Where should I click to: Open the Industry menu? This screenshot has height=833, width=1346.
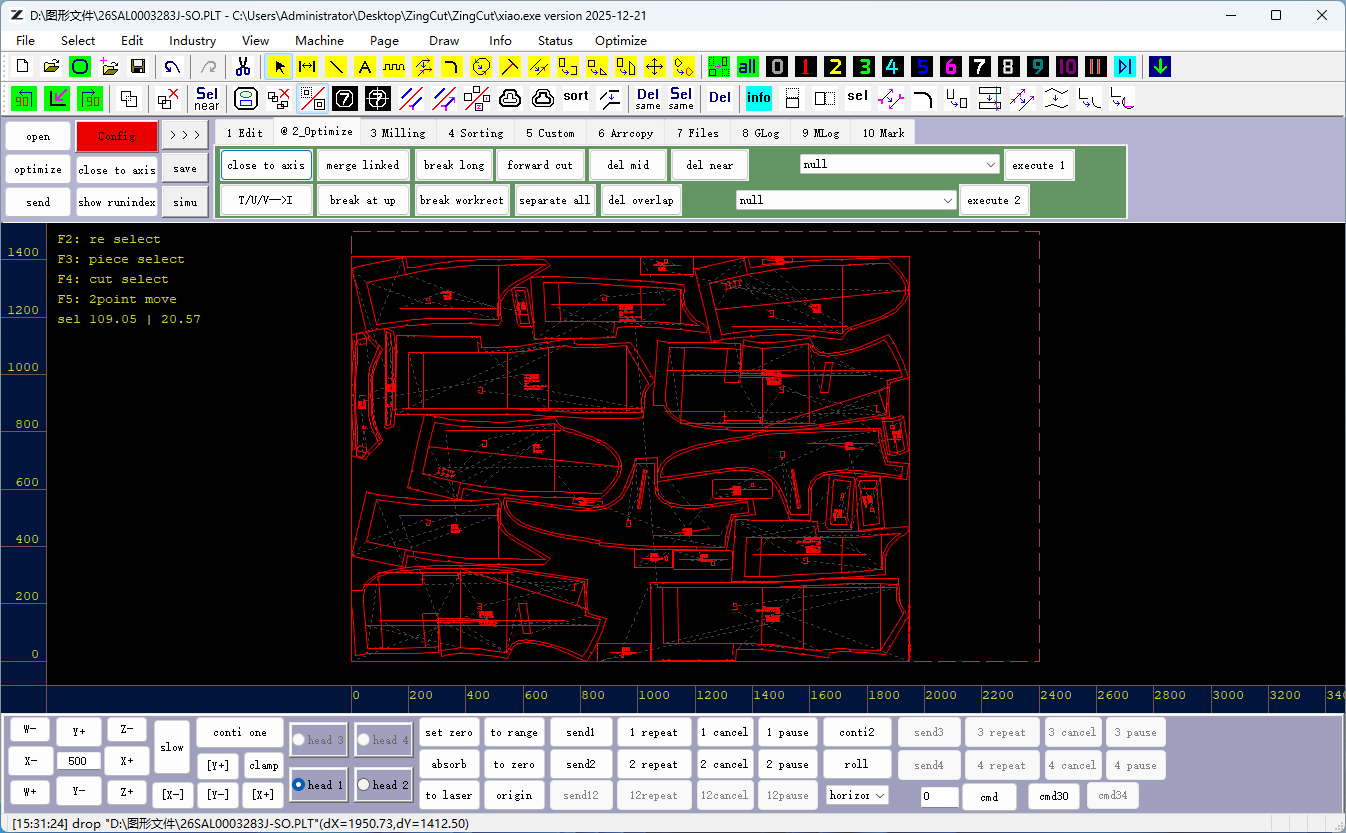[x=193, y=41]
